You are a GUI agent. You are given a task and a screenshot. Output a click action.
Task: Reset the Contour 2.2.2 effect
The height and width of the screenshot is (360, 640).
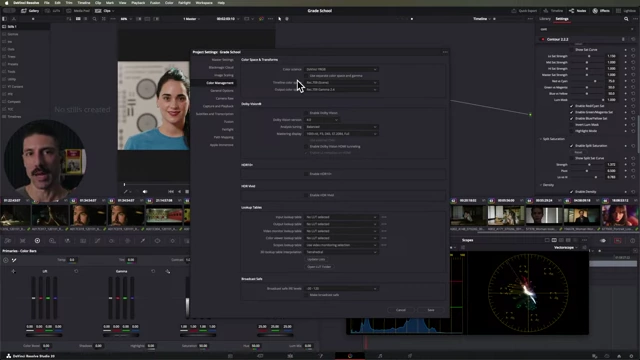(x=633, y=39)
